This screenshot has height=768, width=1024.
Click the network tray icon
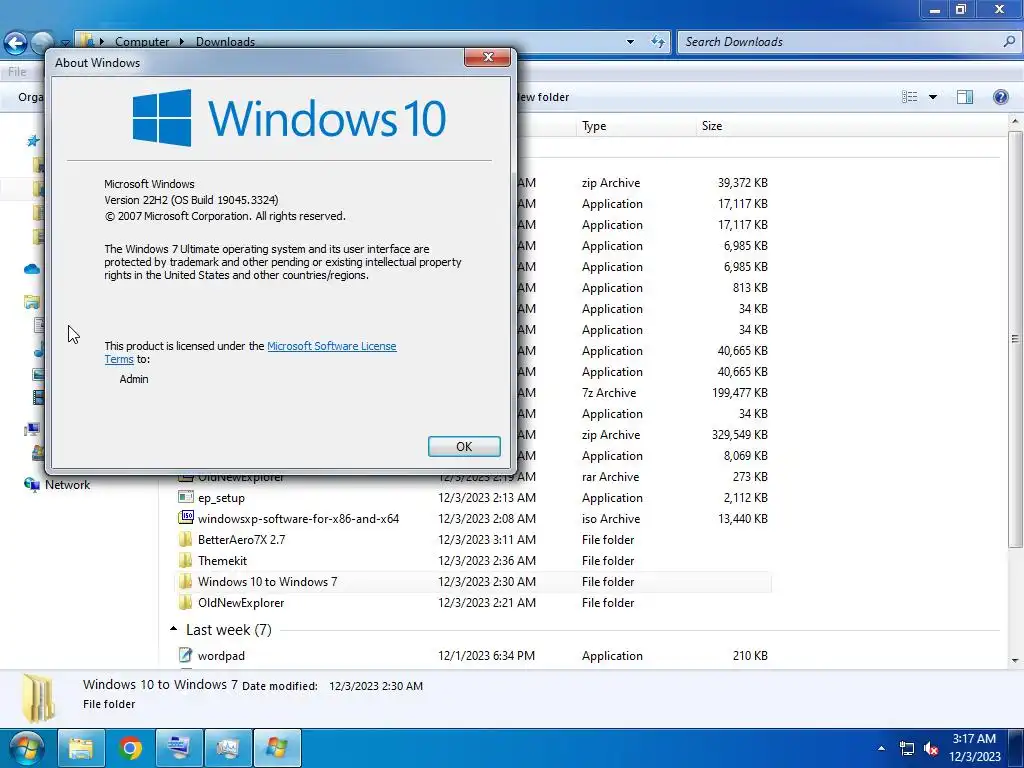pyautogui.click(x=906, y=748)
